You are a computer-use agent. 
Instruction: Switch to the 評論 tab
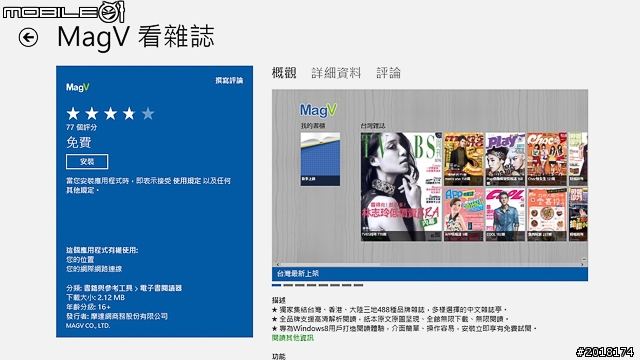(389, 73)
